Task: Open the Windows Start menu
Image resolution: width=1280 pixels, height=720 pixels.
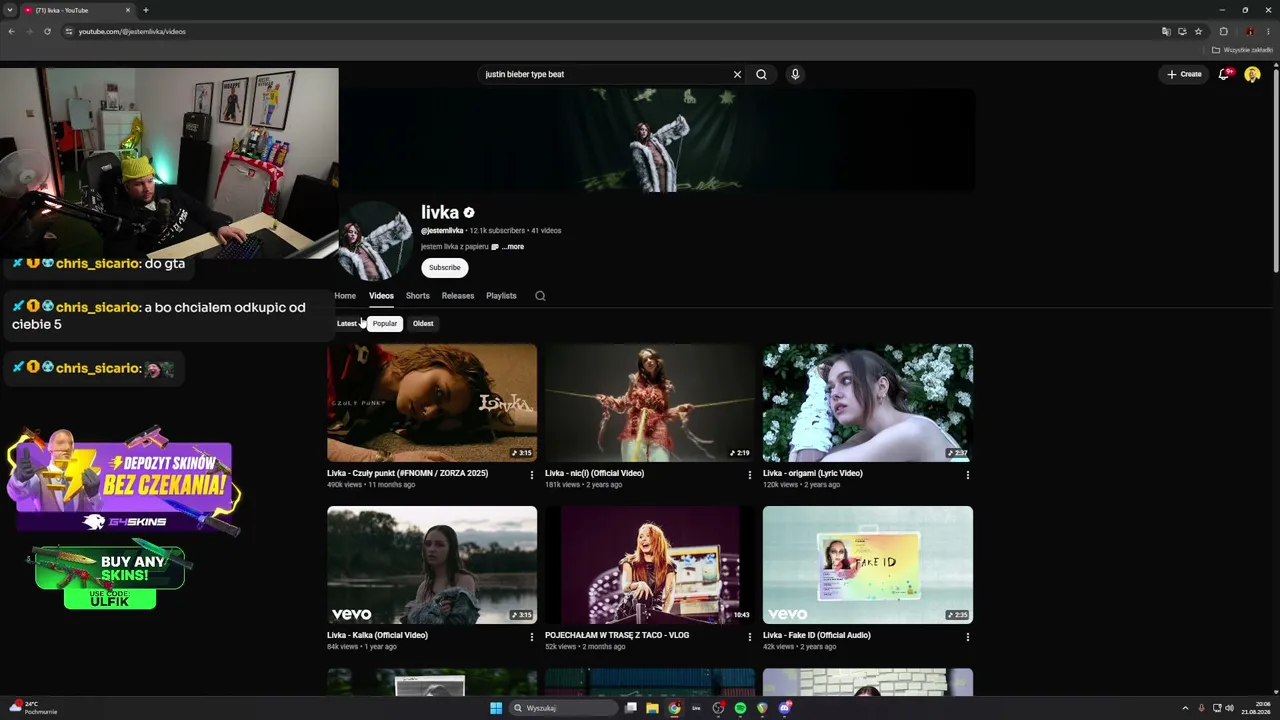Action: (x=495, y=708)
